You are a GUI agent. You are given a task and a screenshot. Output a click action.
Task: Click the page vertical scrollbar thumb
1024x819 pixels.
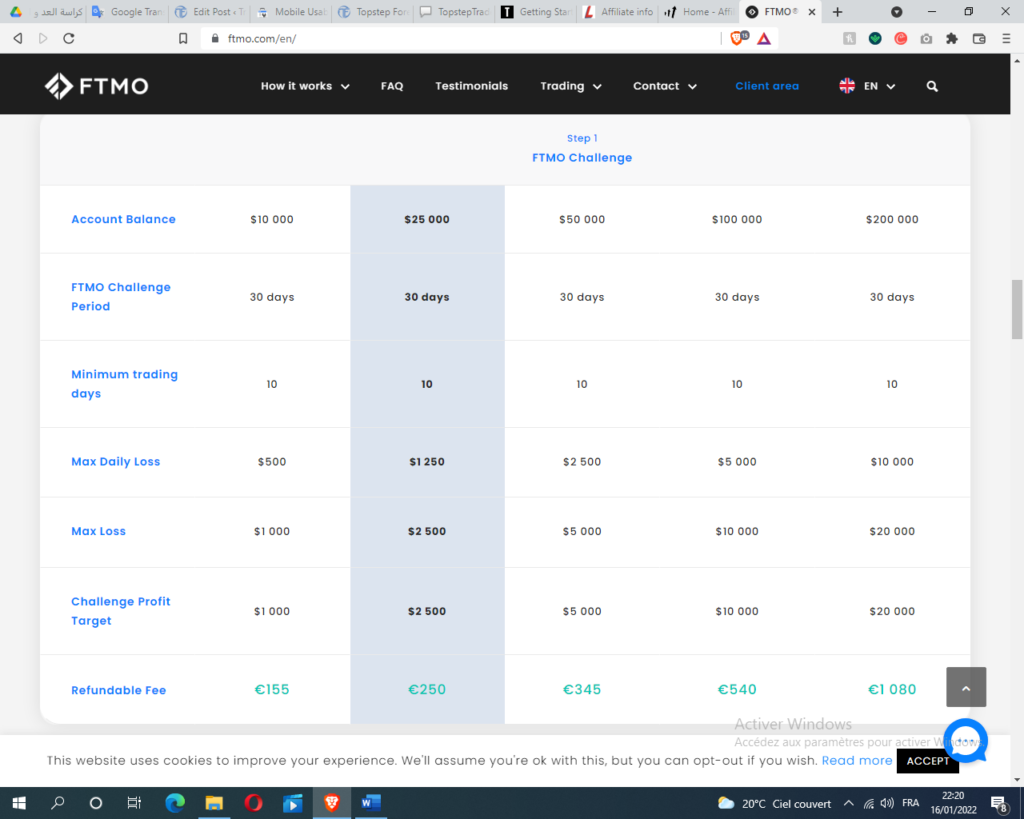[1017, 310]
